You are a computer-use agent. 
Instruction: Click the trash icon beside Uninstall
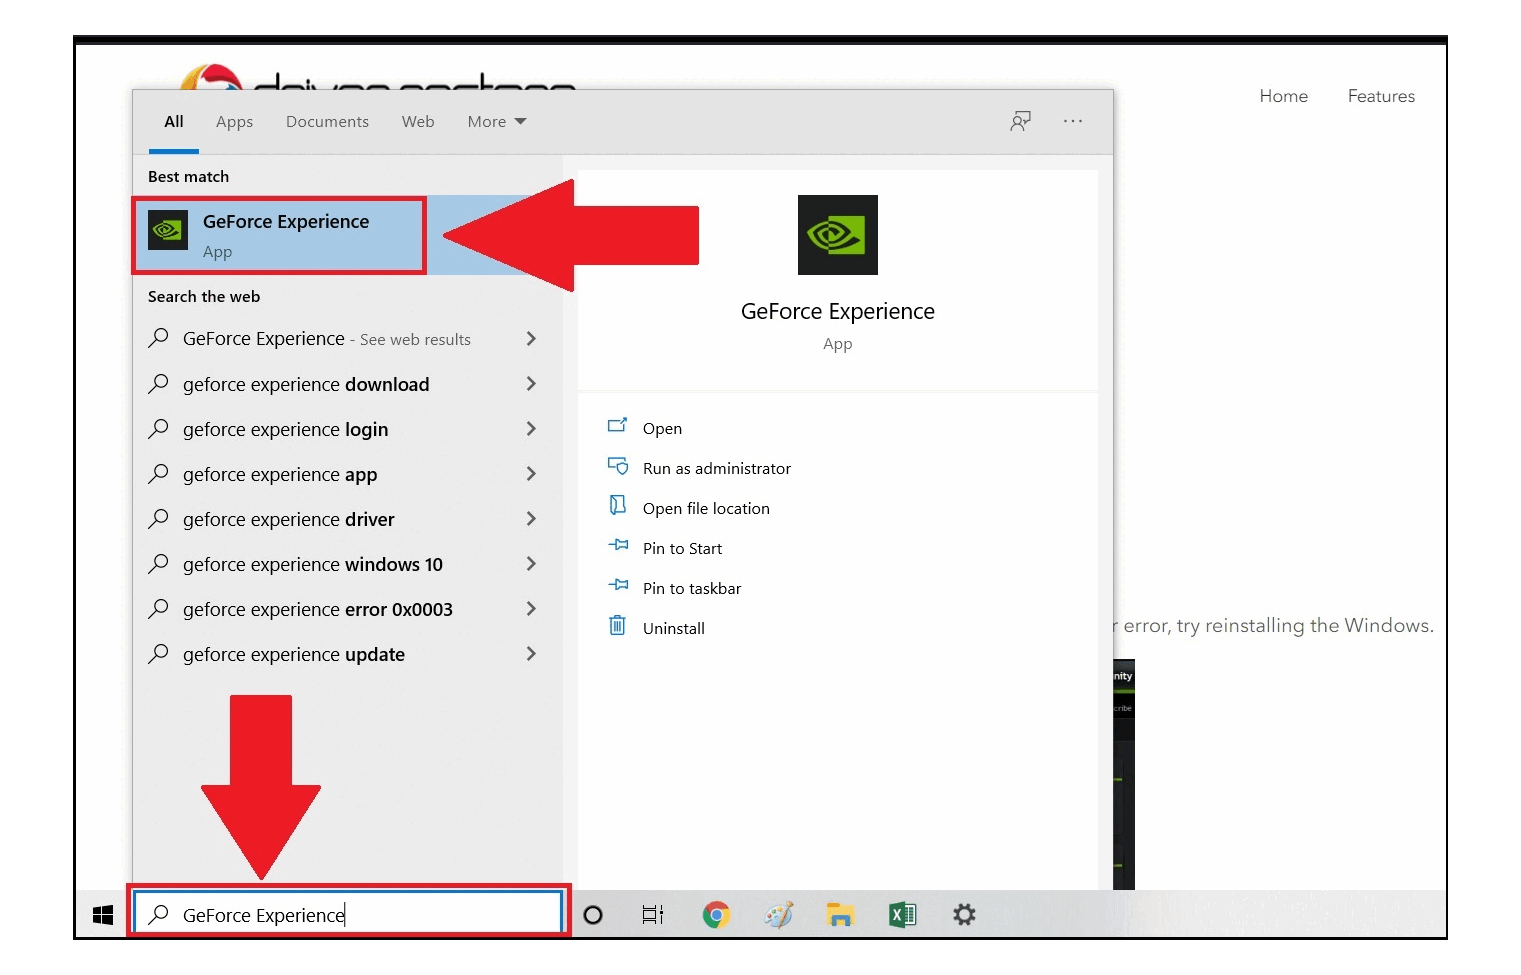pos(617,626)
